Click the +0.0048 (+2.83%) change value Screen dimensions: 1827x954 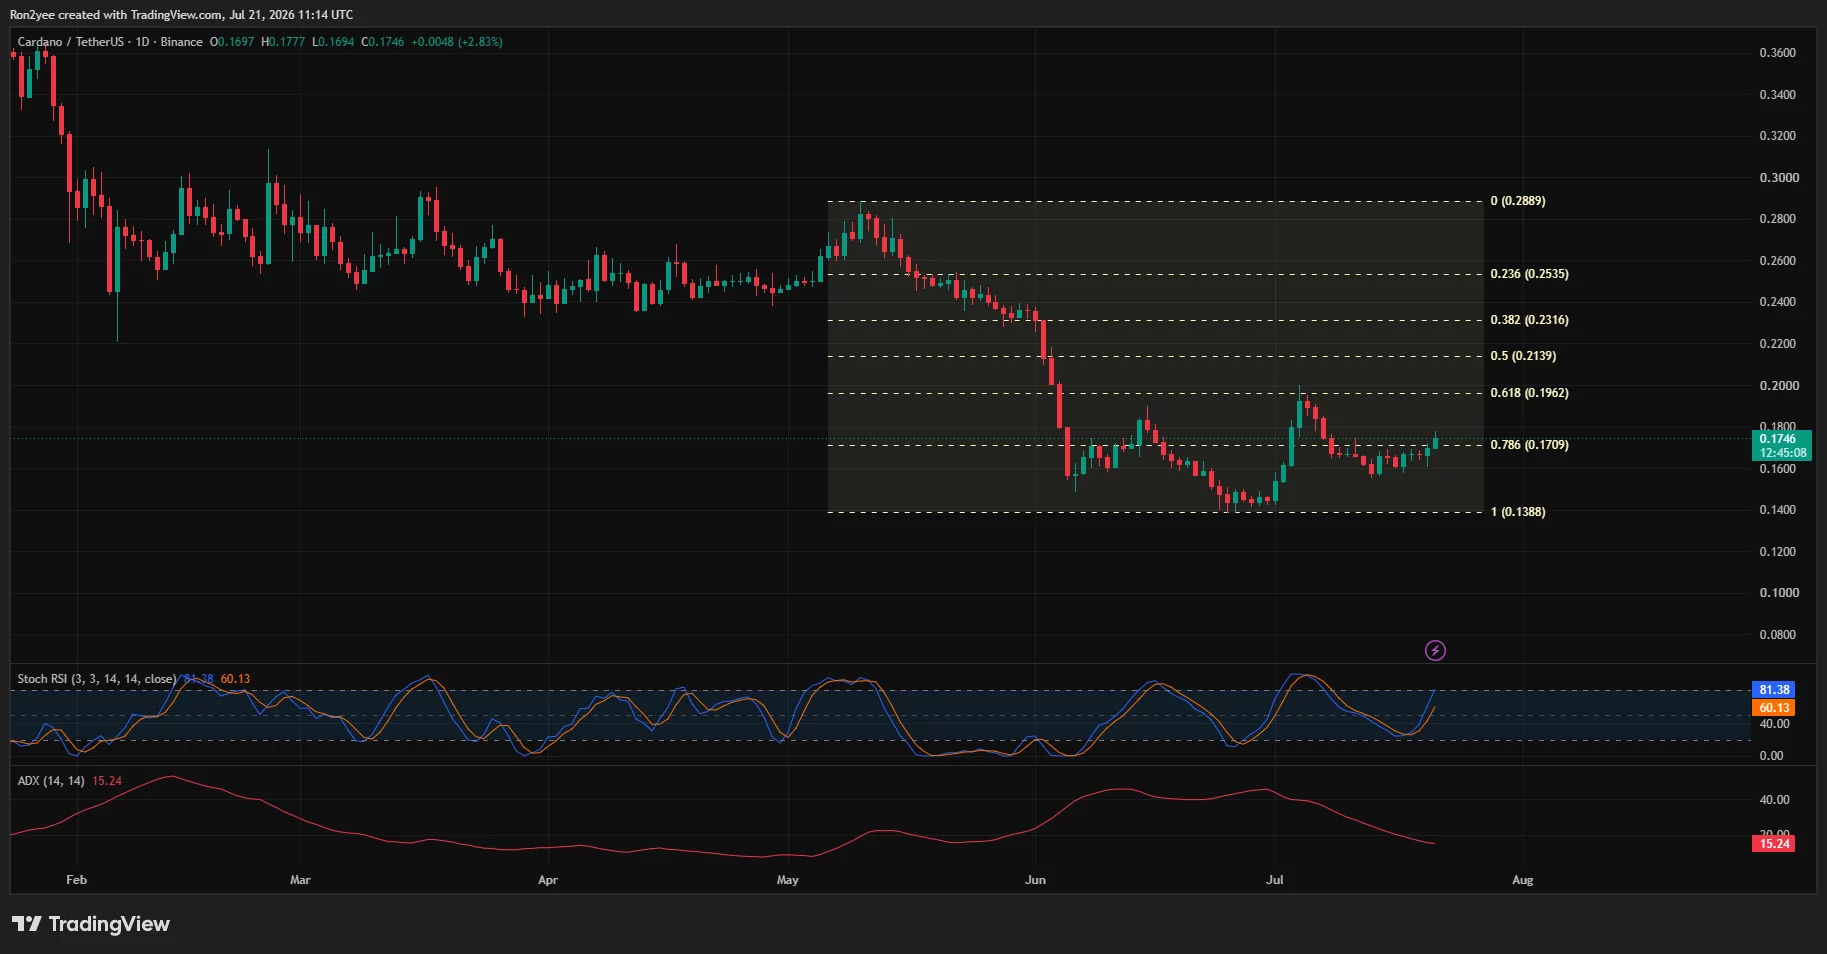click(457, 42)
